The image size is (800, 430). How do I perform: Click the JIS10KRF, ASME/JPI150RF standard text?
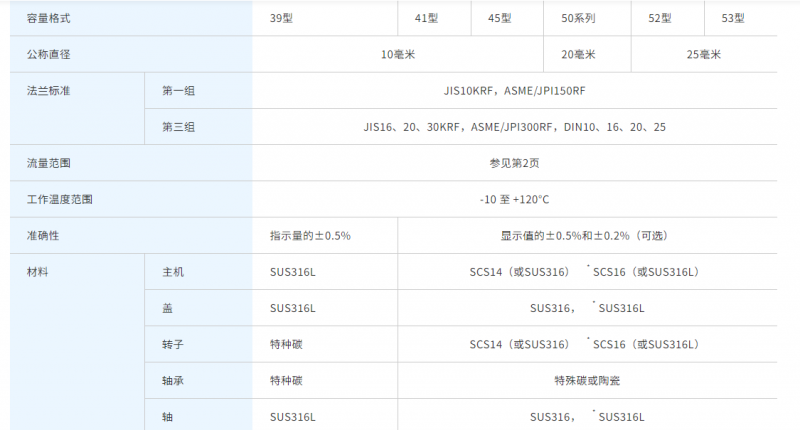click(514, 91)
